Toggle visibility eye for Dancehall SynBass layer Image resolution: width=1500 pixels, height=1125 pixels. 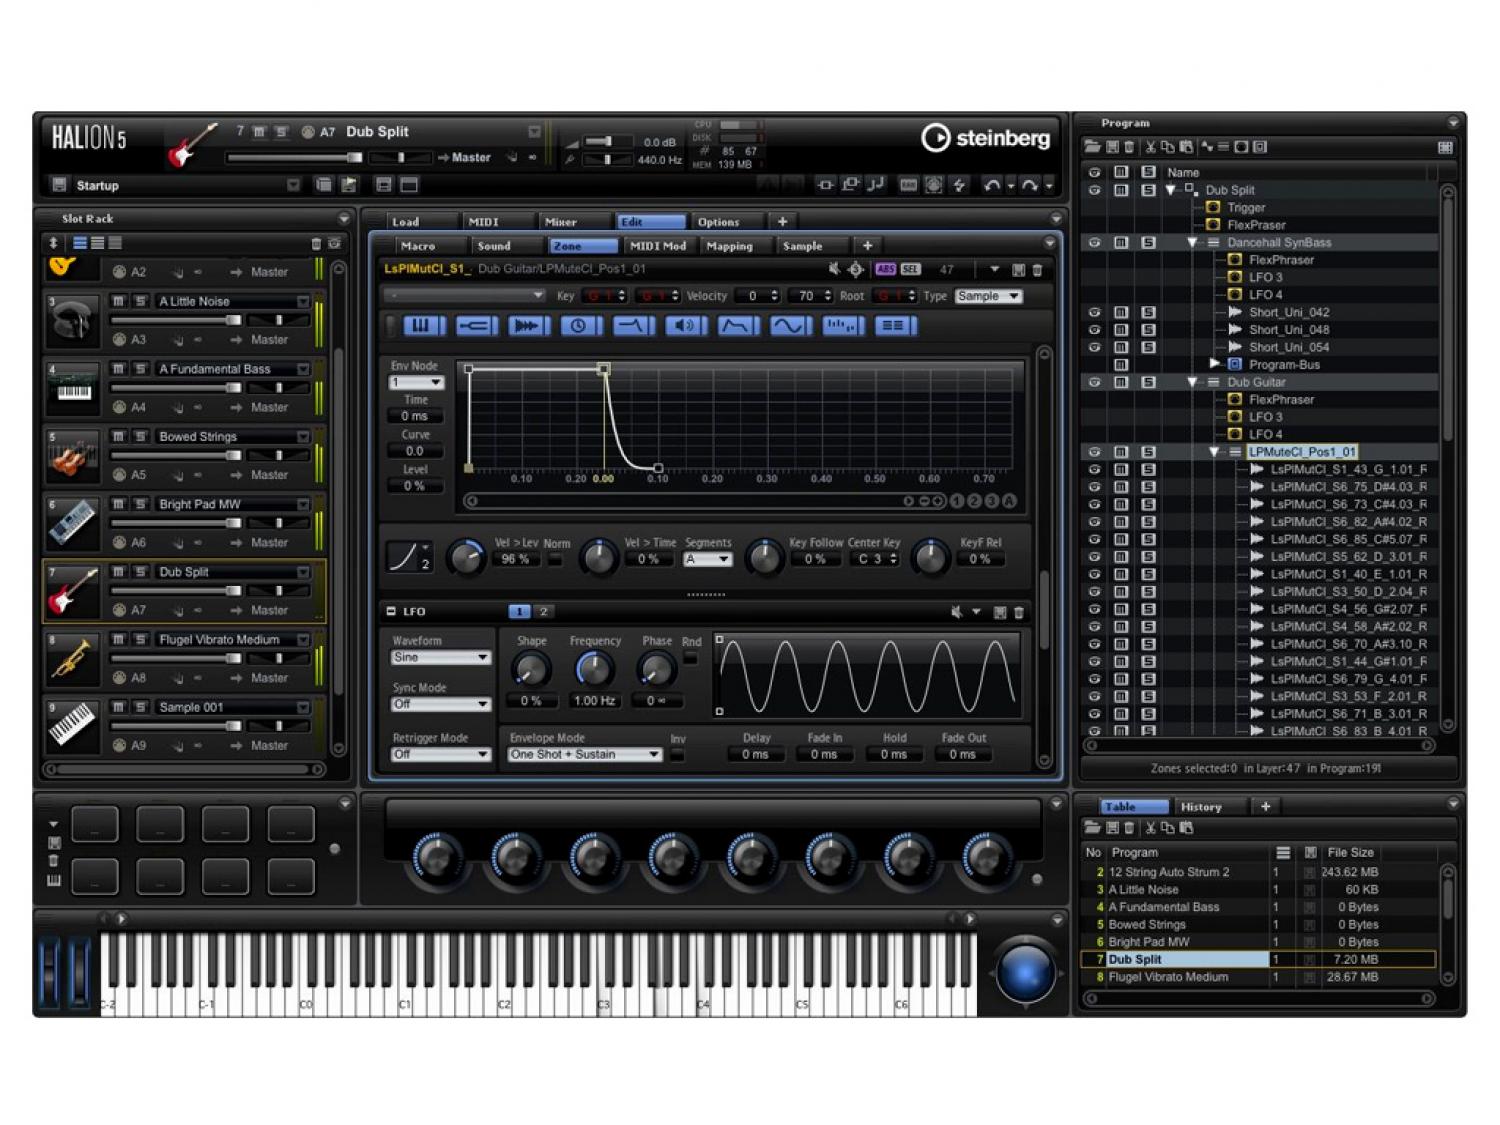pyautogui.click(x=1094, y=242)
